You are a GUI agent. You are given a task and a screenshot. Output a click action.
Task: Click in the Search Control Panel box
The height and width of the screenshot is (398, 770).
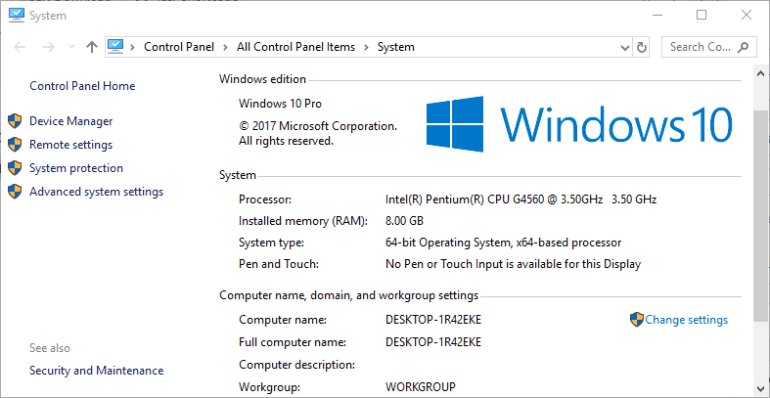coord(700,47)
